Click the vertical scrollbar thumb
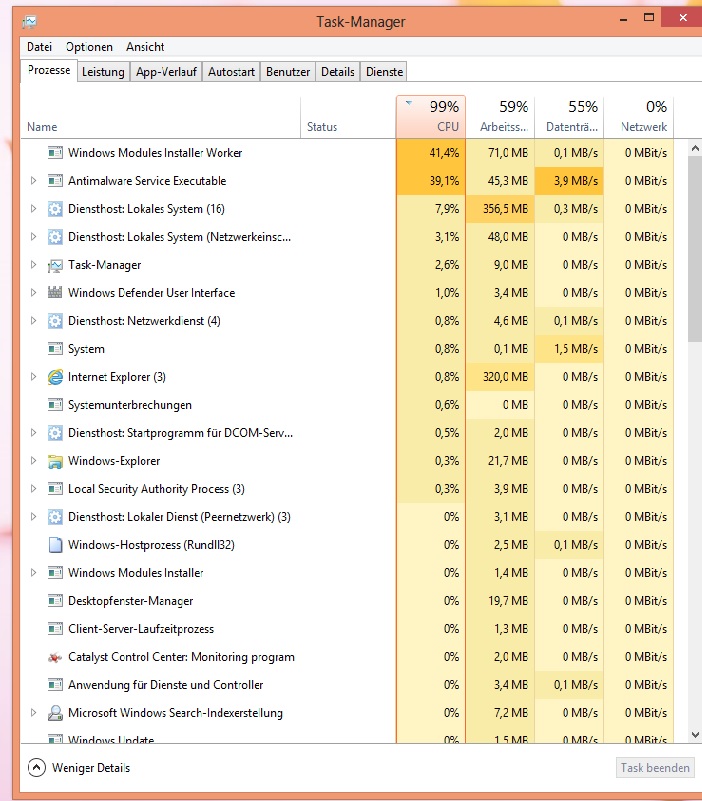Image resolution: width=702 pixels, height=801 pixels. coord(695,249)
